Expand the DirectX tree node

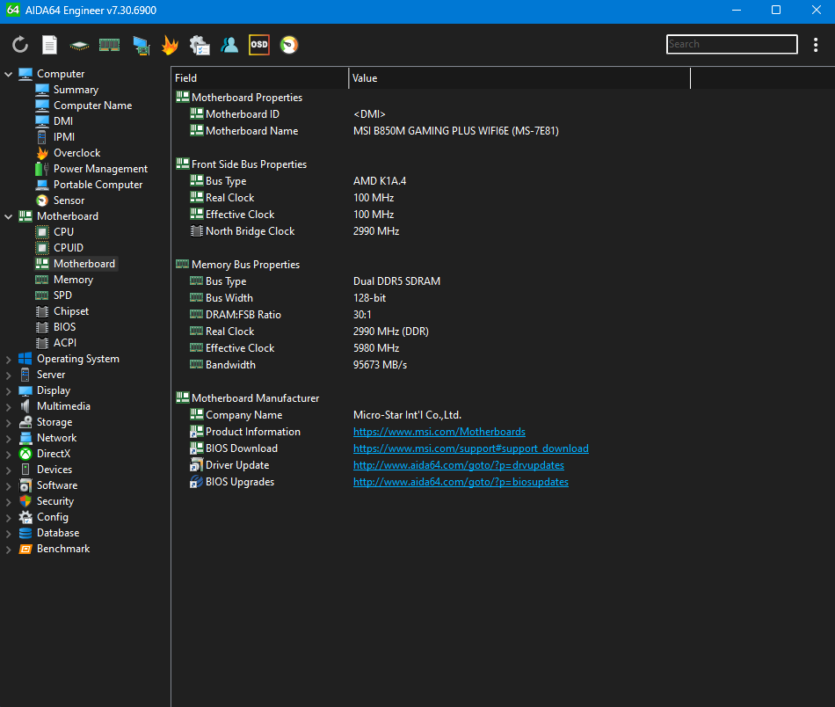pos(9,455)
